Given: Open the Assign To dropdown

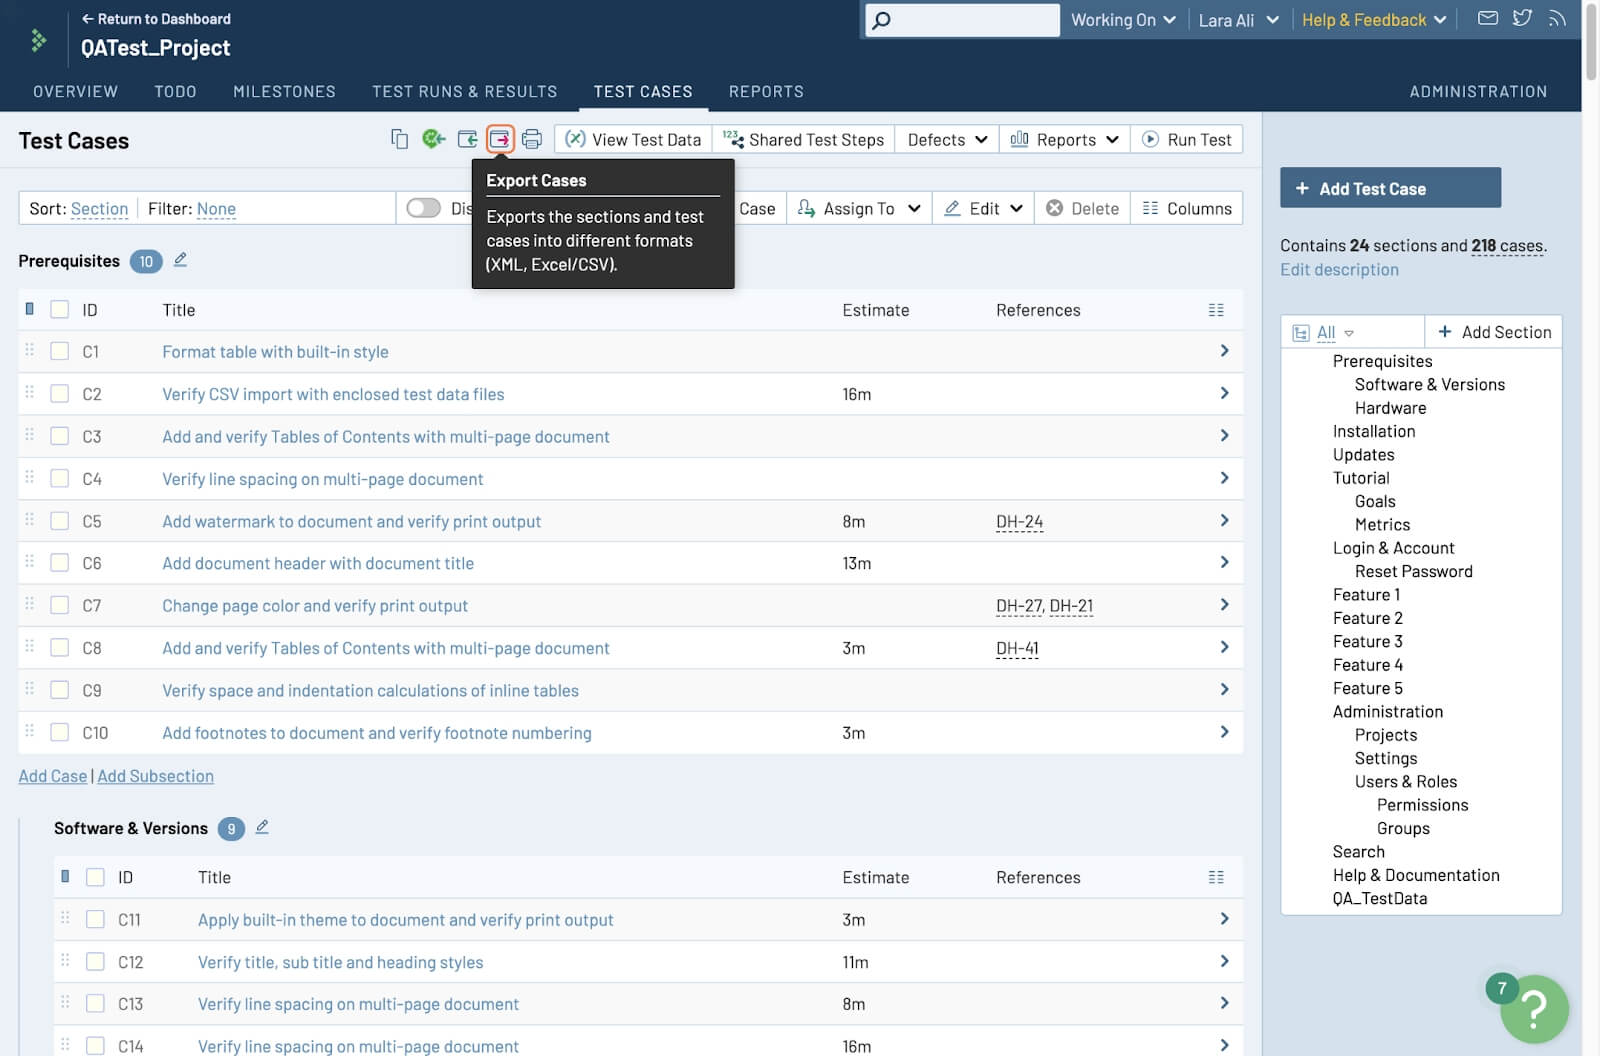Looking at the screenshot, I should (x=859, y=208).
